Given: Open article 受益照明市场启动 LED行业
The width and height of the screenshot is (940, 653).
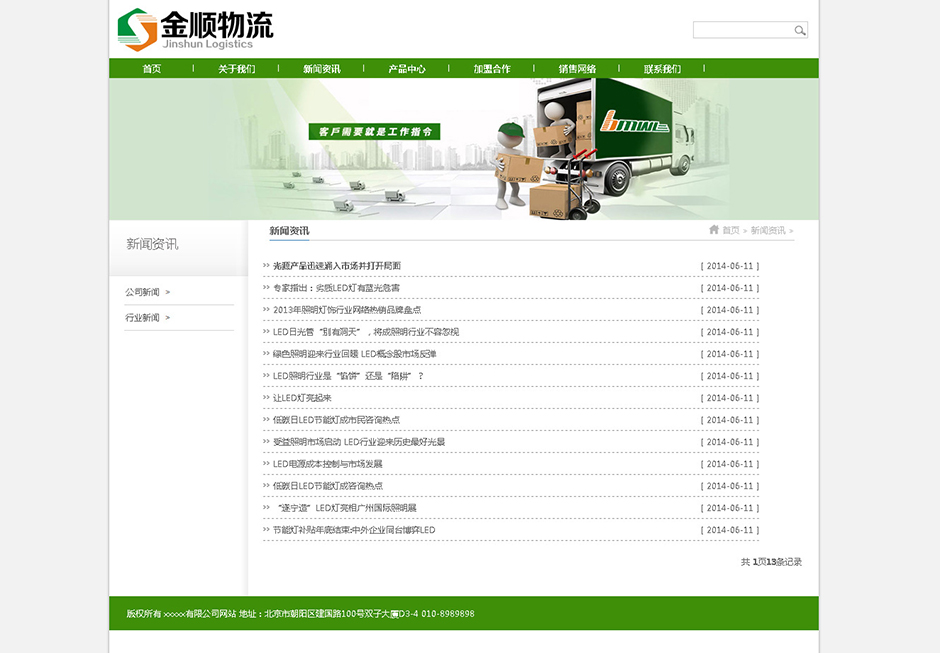Looking at the screenshot, I should (359, 442).
